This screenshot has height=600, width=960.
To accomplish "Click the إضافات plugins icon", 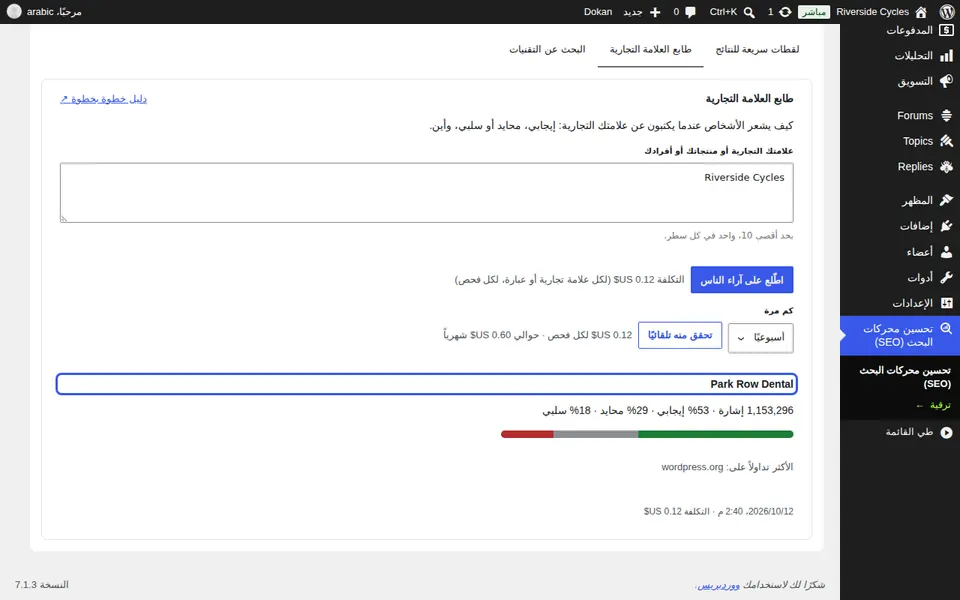I will 946,226.
